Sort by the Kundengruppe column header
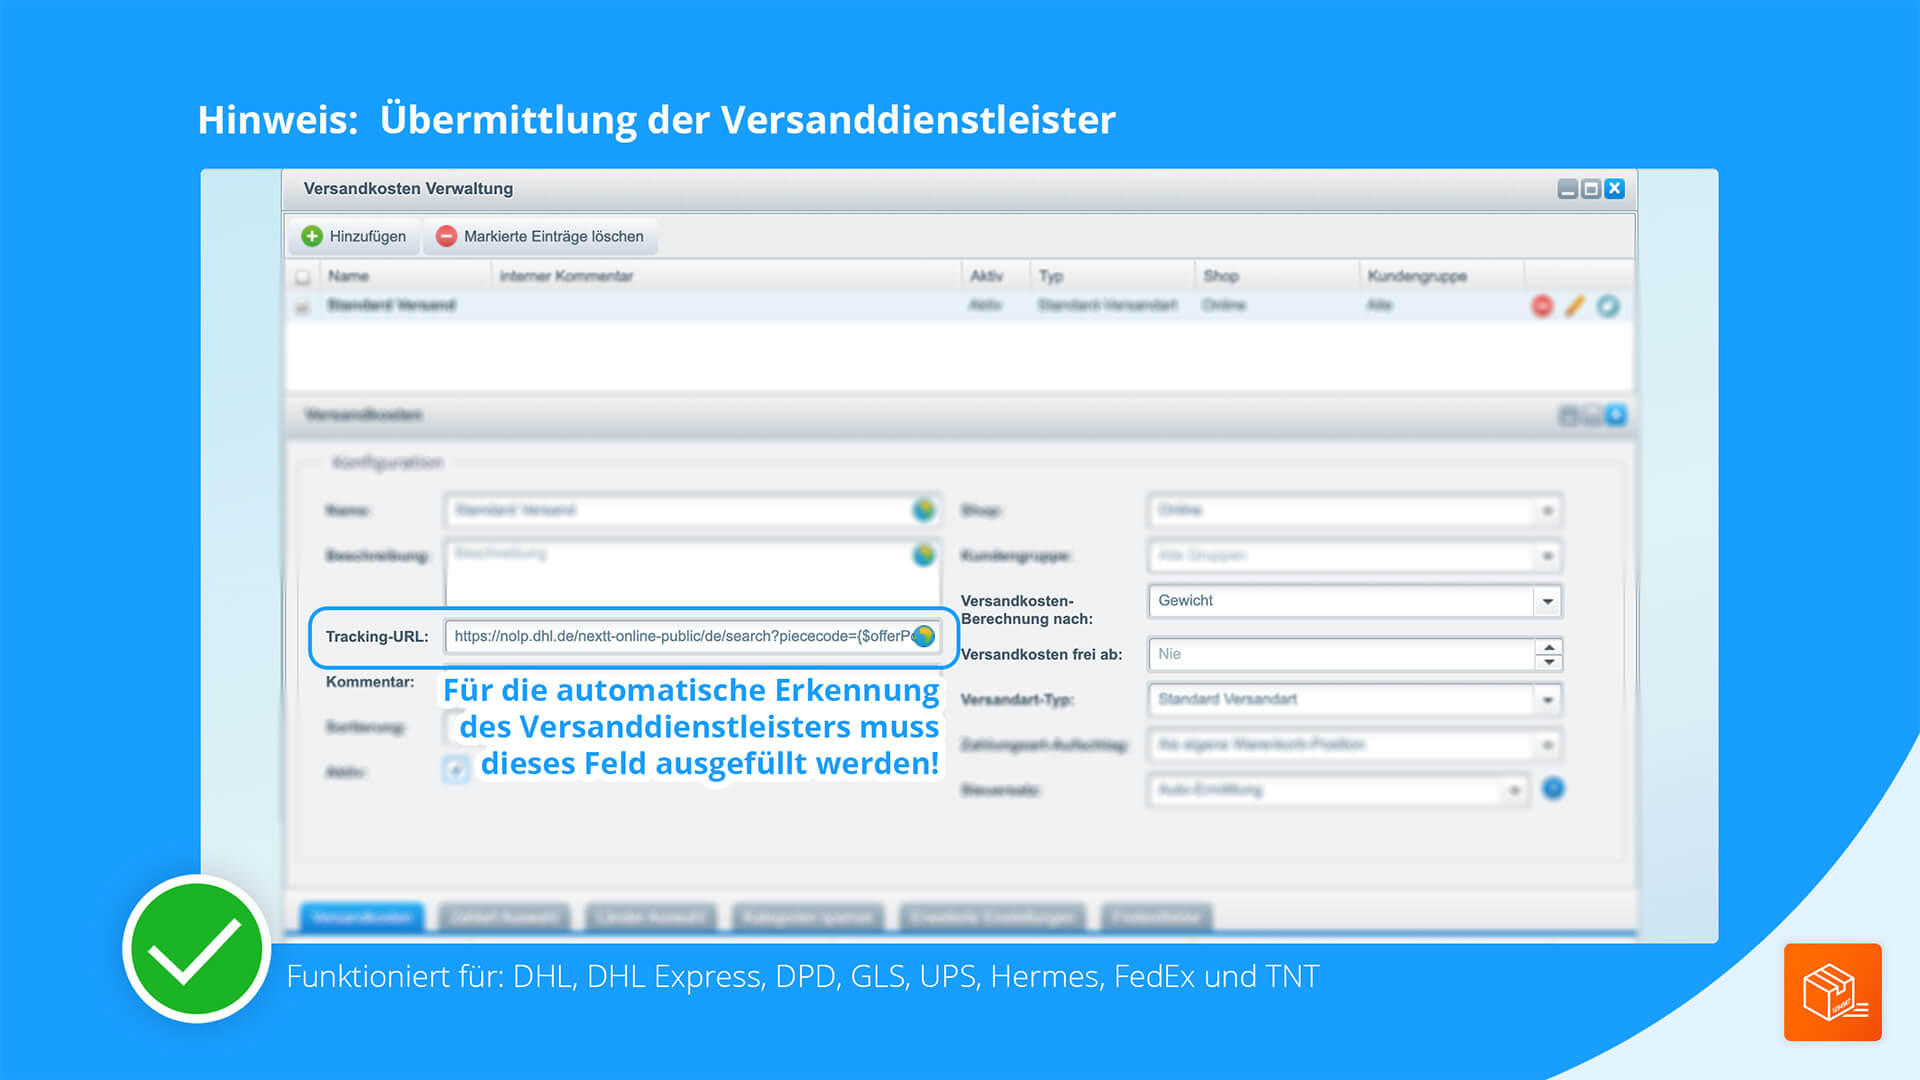Screen dimensions: 1920x1080 pos(1441,276)
